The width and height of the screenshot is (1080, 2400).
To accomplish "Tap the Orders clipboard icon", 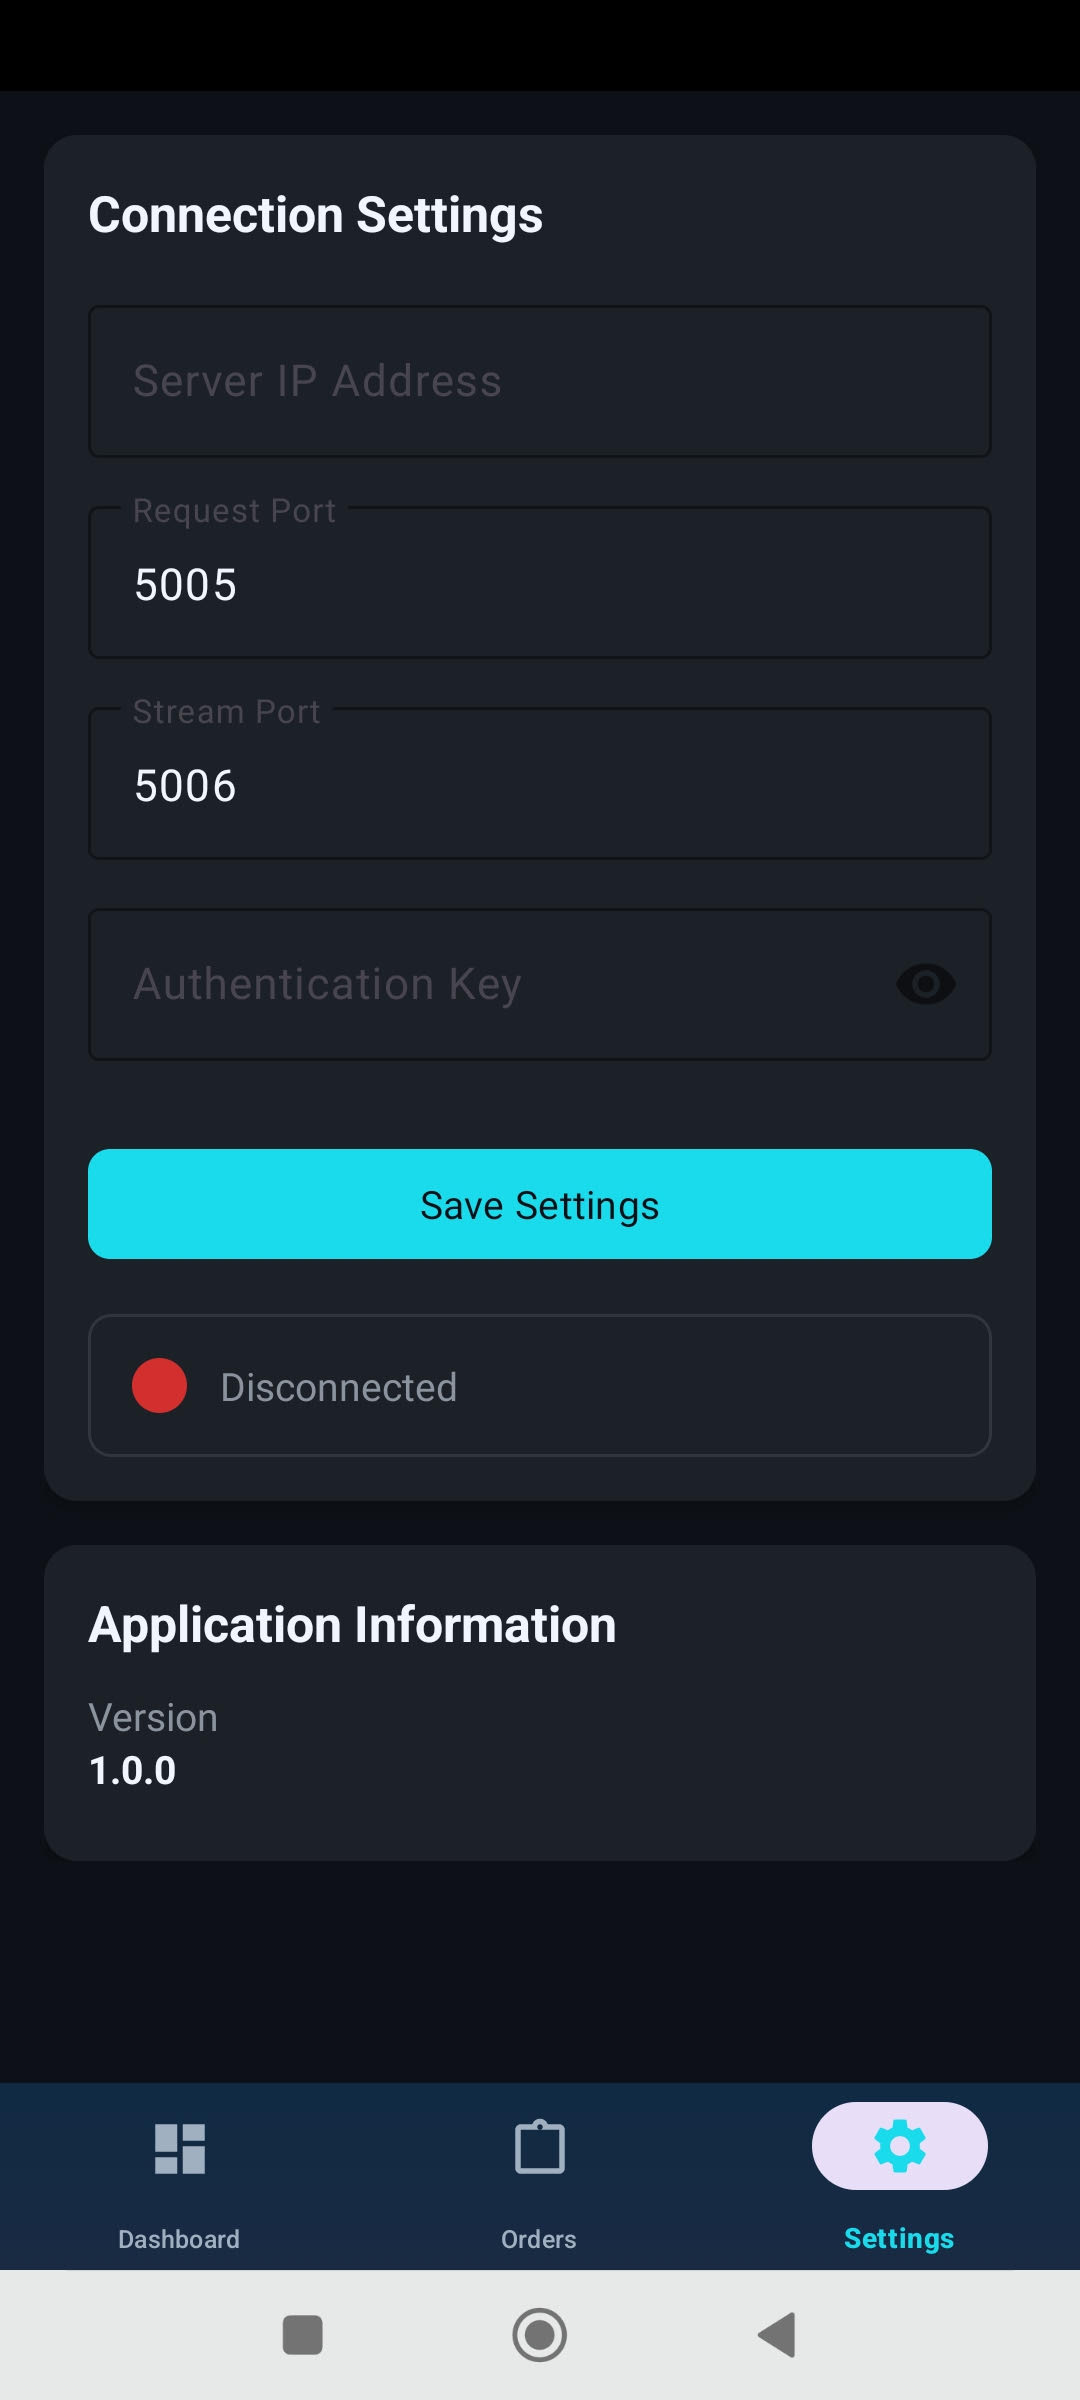I will (540, 2147).
